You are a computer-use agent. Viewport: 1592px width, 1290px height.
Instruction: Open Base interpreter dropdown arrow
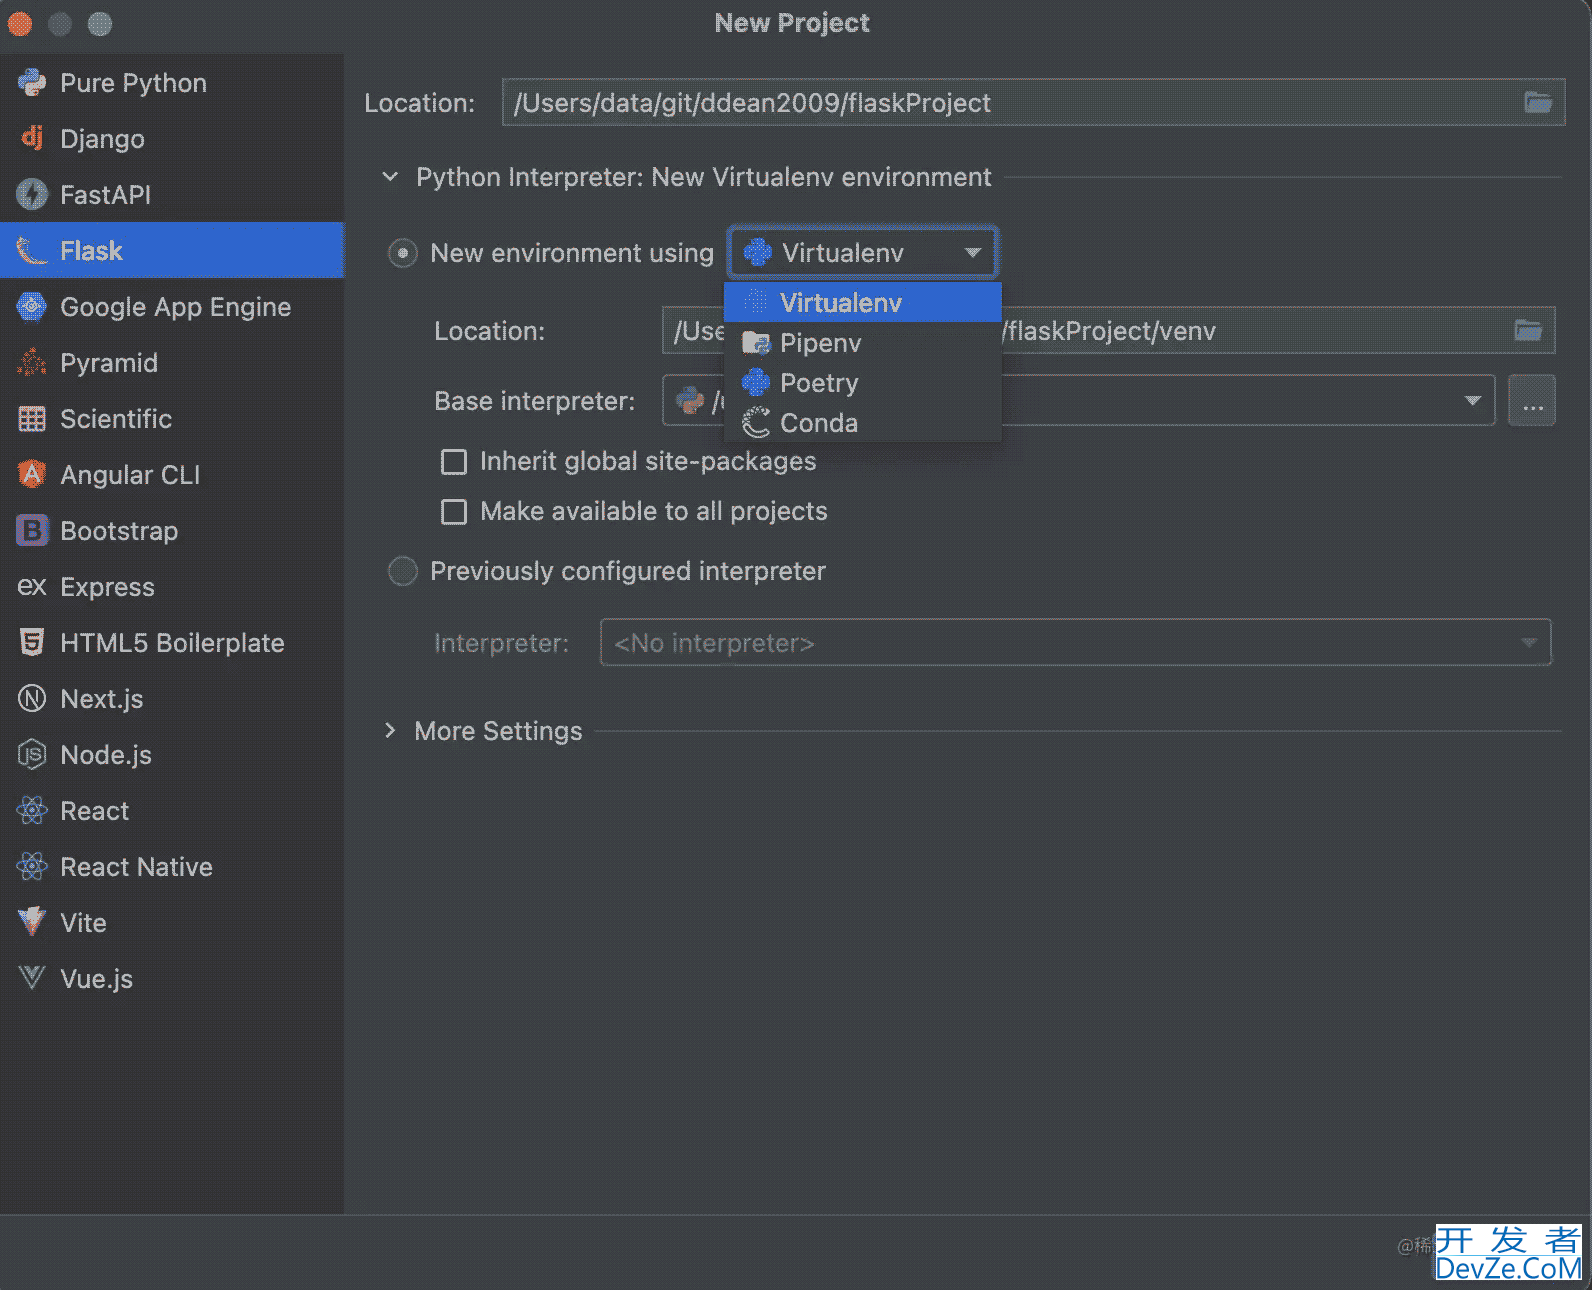pyautogui.click(x=1472, y=400)
